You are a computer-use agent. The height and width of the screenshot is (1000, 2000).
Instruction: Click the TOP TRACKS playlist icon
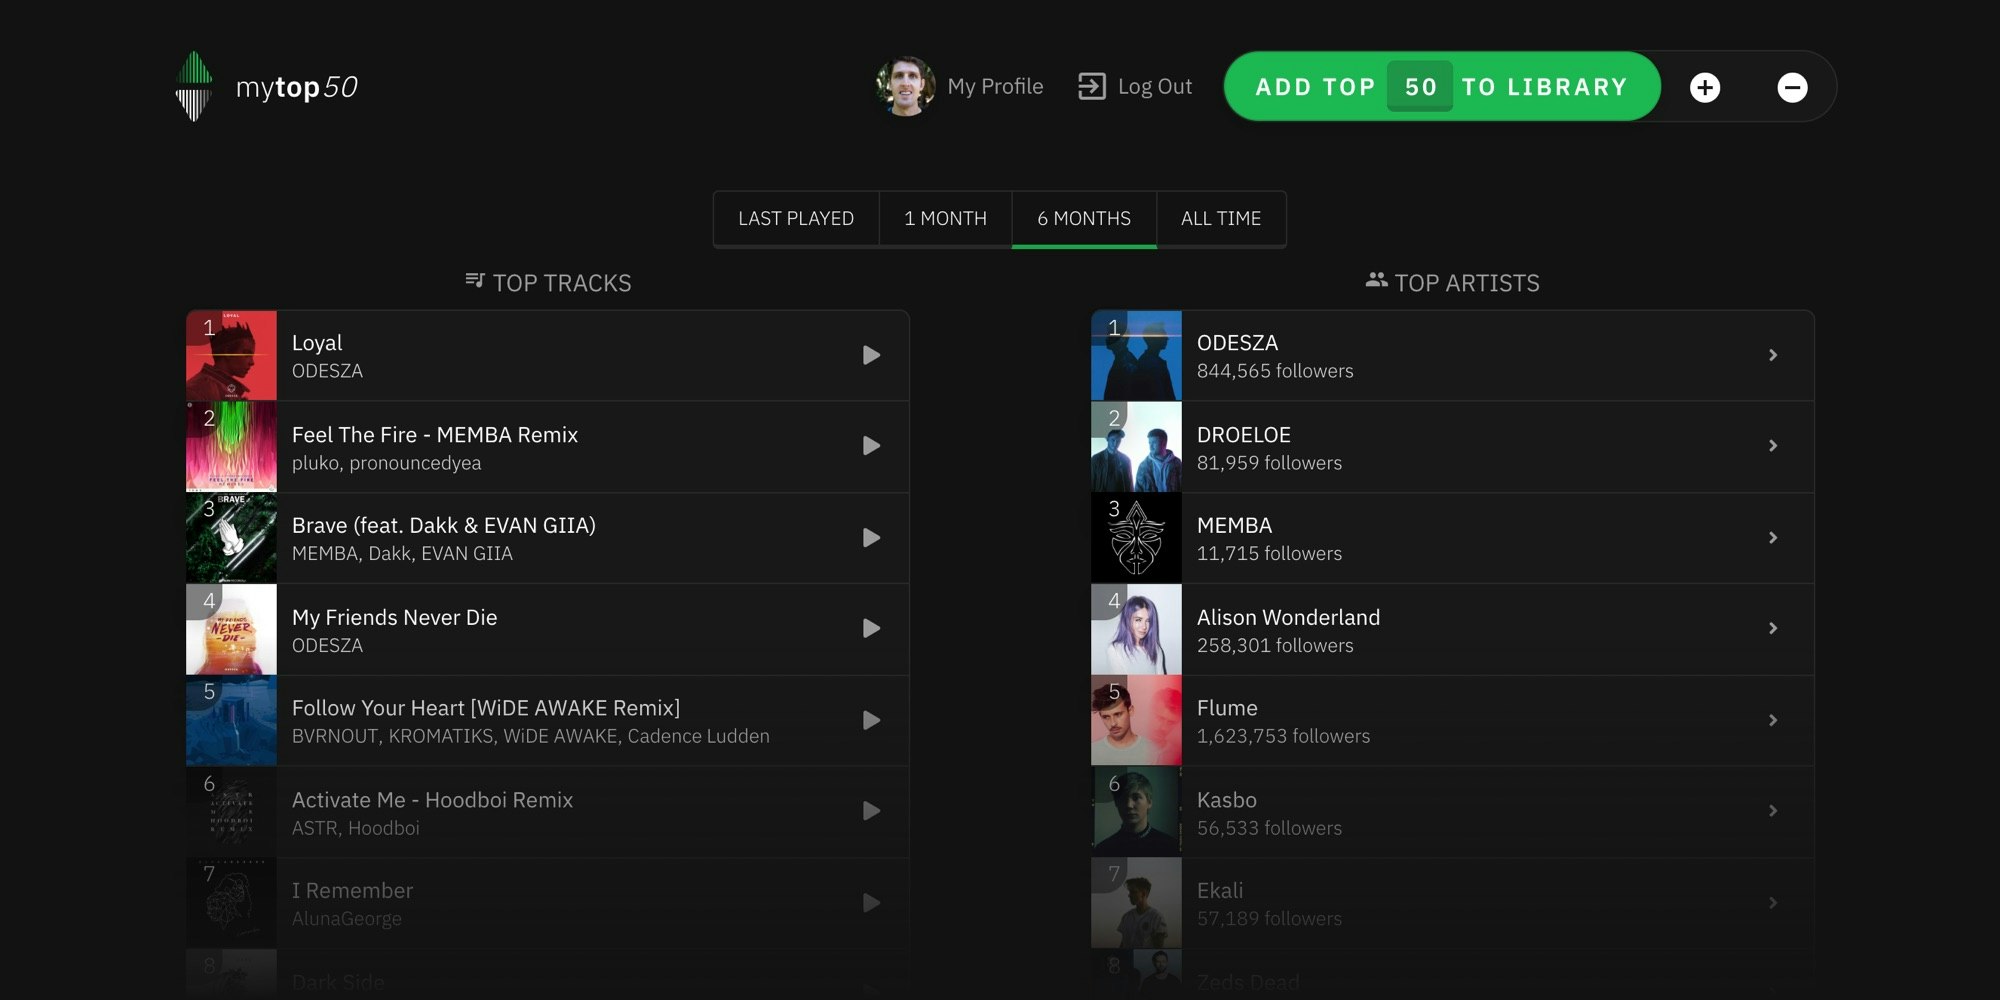(x=475, y=281)
